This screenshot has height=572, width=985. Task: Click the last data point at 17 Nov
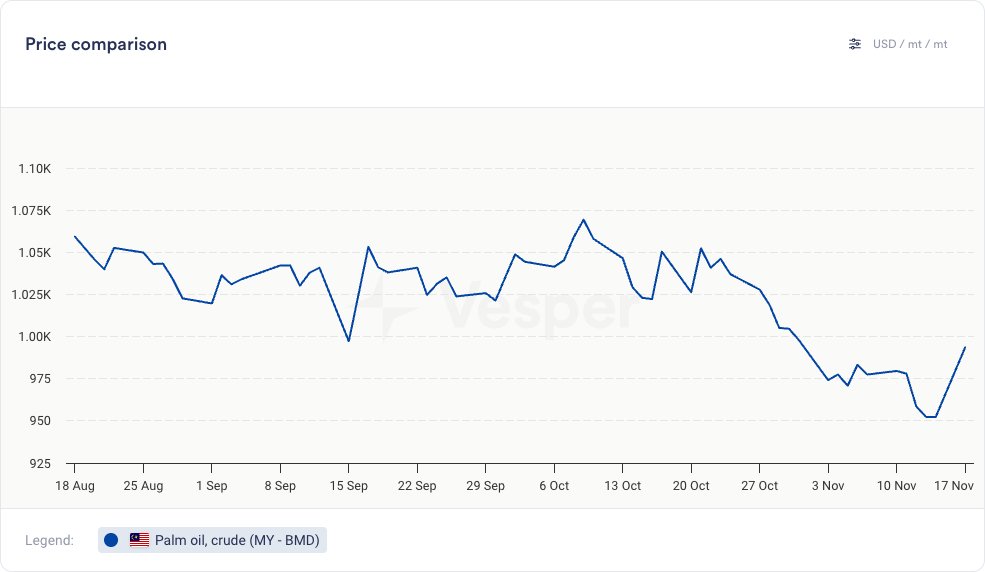pyautogui.click(x=964, y=348)
